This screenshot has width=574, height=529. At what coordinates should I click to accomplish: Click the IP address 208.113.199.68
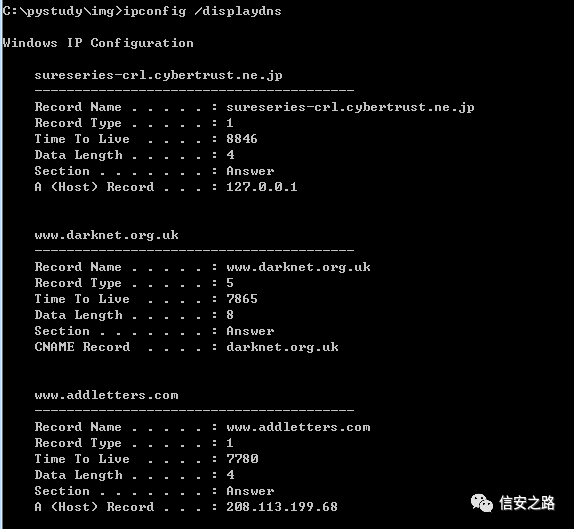tap(282, 507)
